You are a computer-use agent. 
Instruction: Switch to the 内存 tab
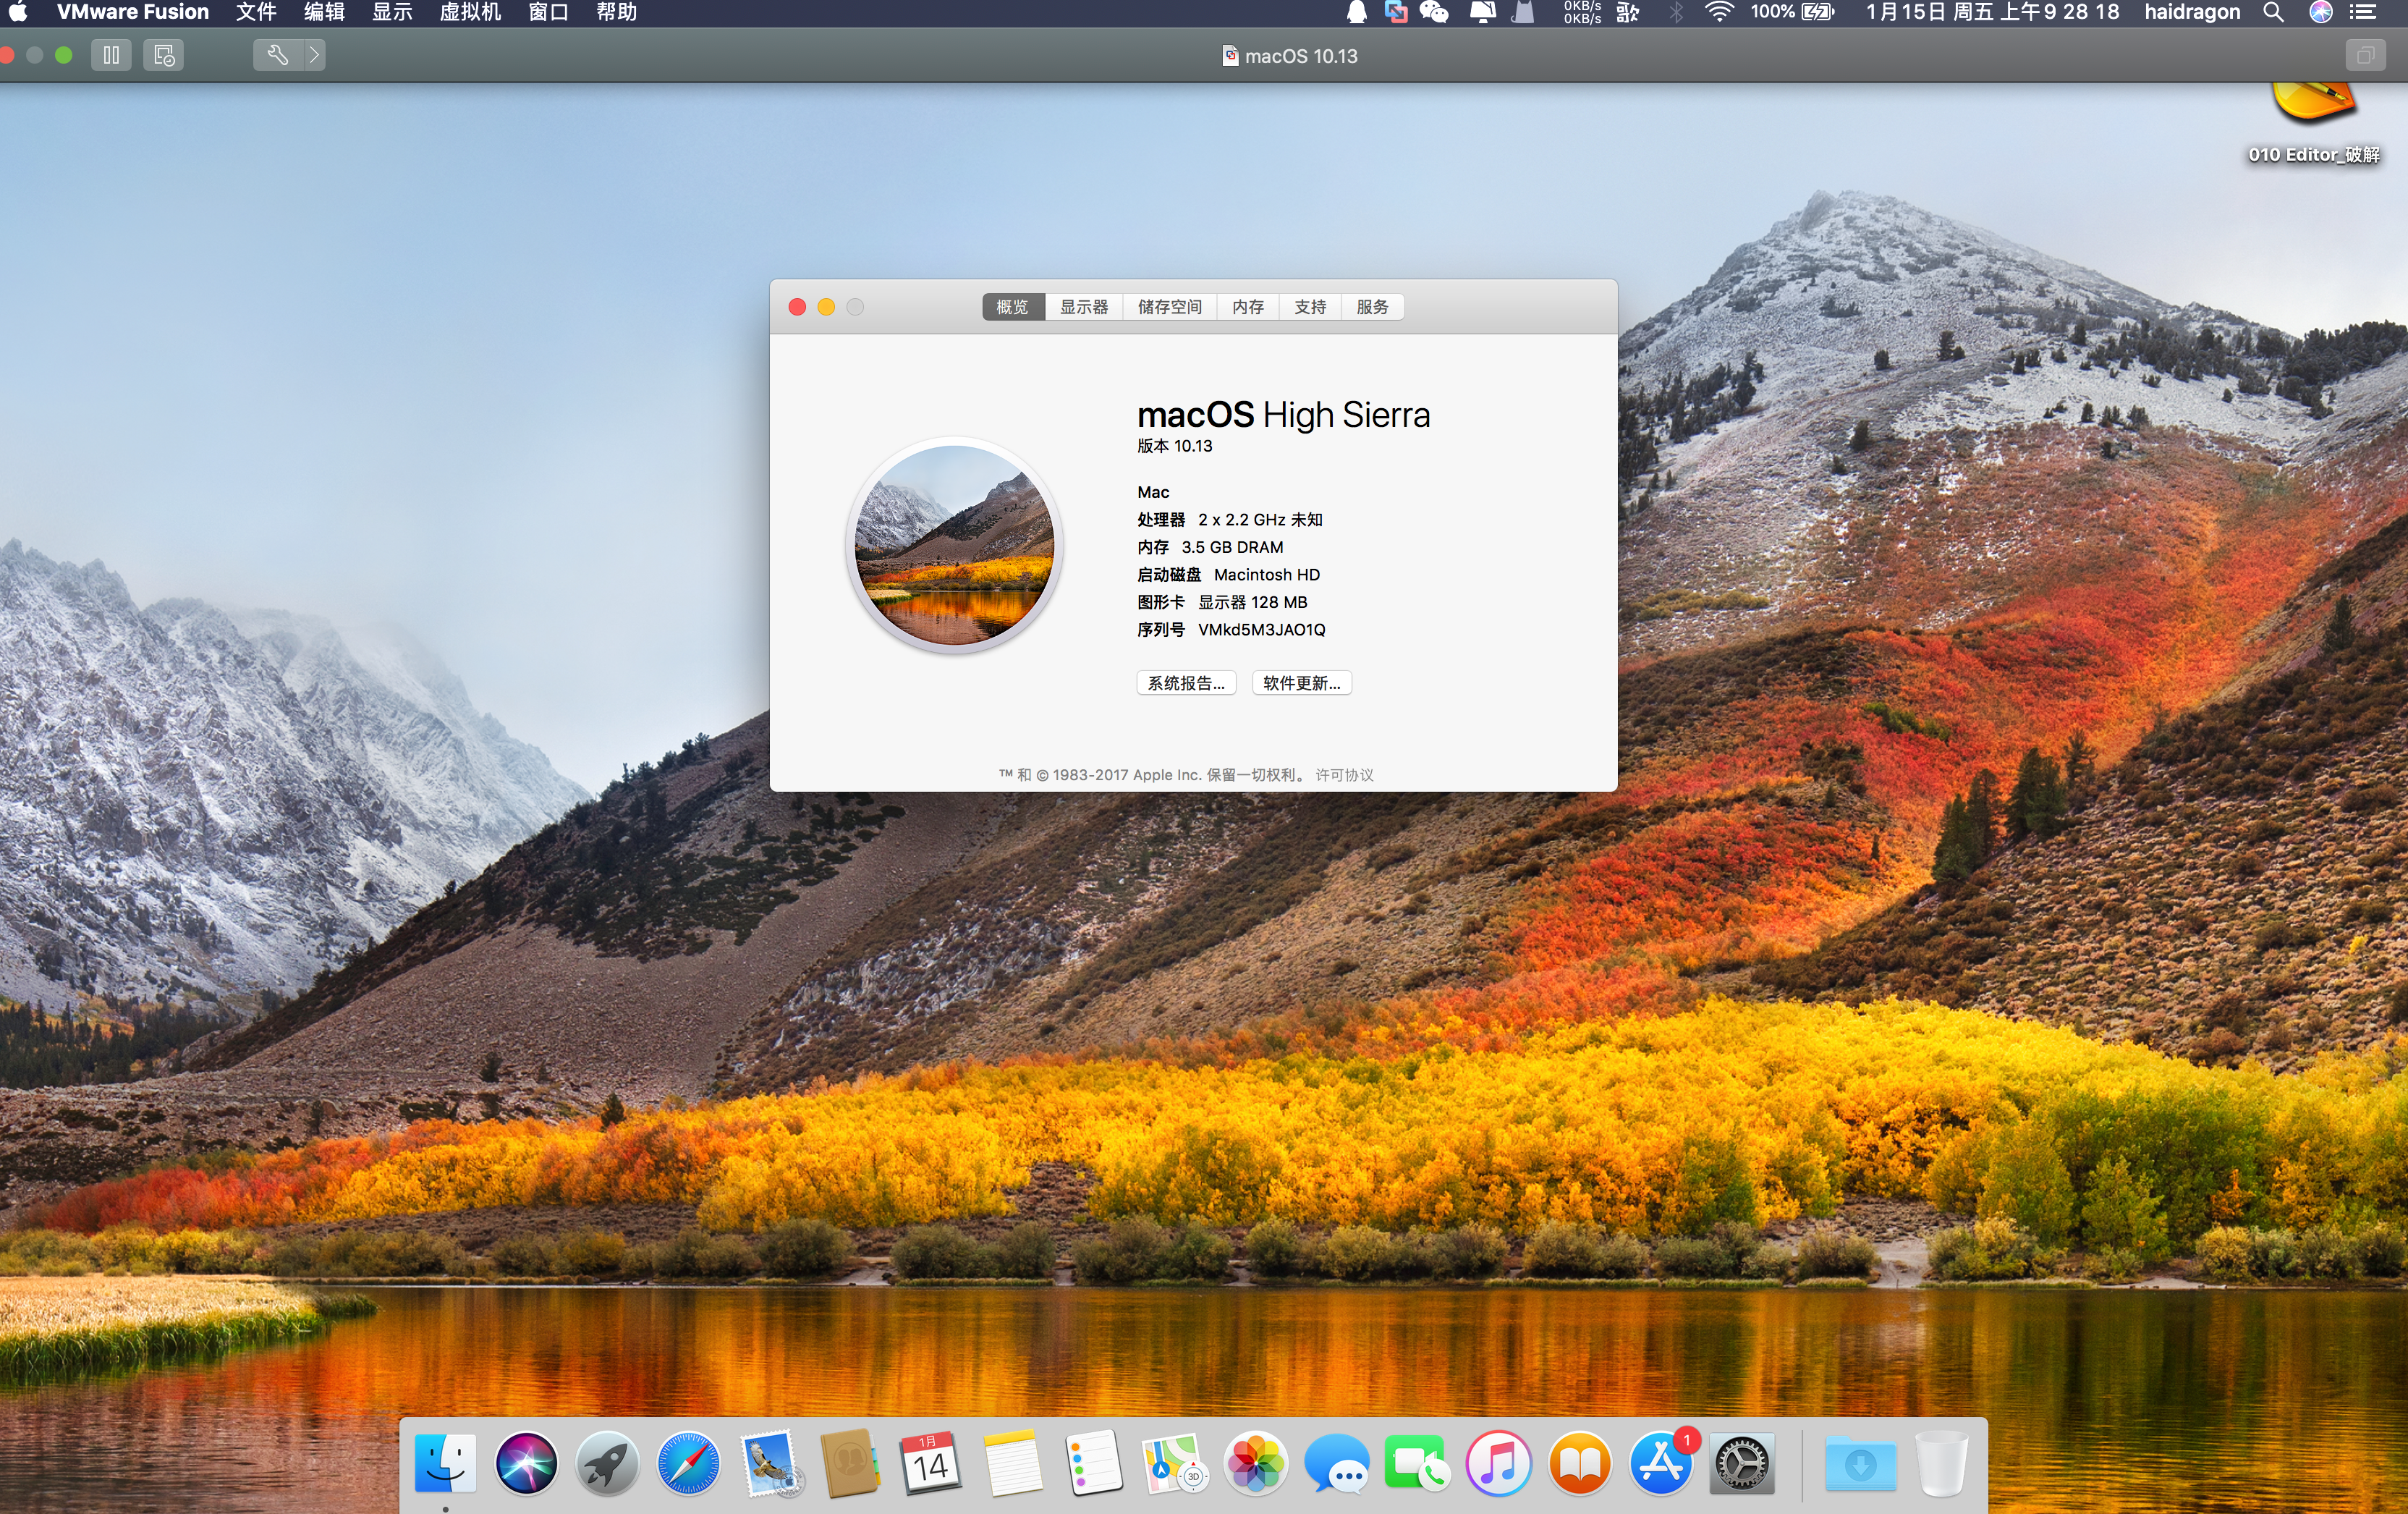click(x=1248, y=307)
